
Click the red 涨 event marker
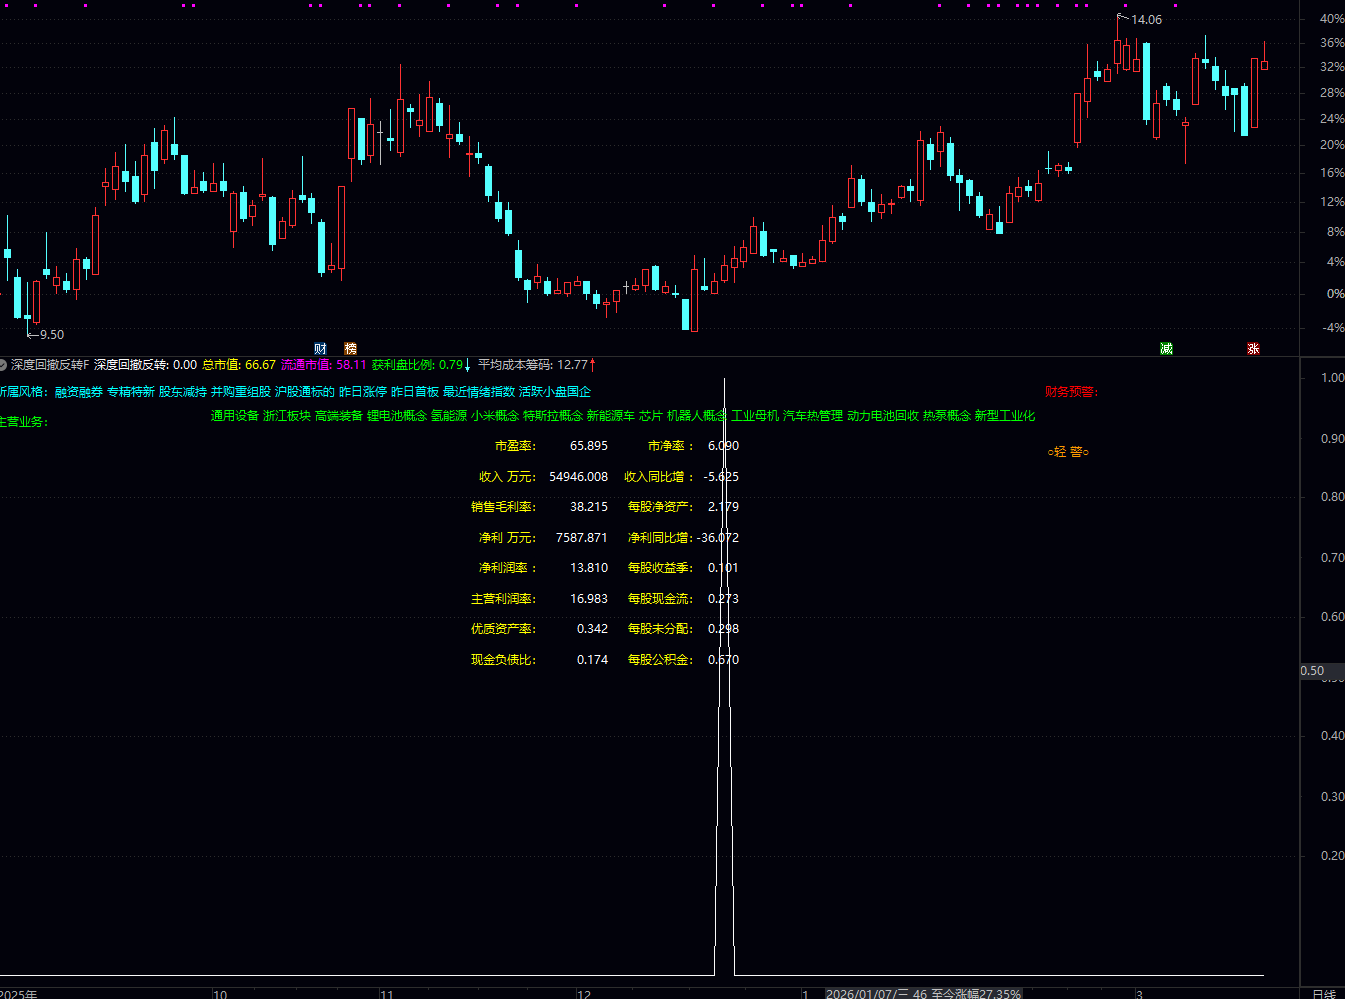click(x=1253, y=348)
